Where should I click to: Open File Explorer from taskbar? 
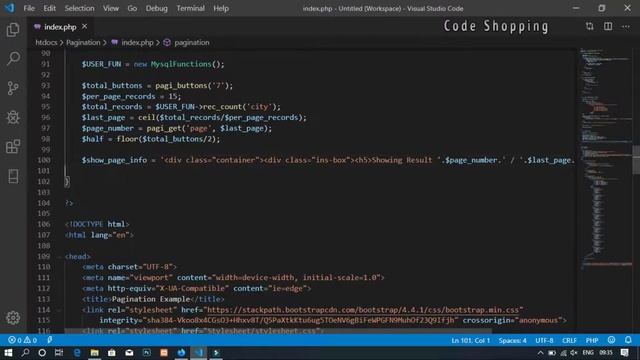[x=94, y=353]
